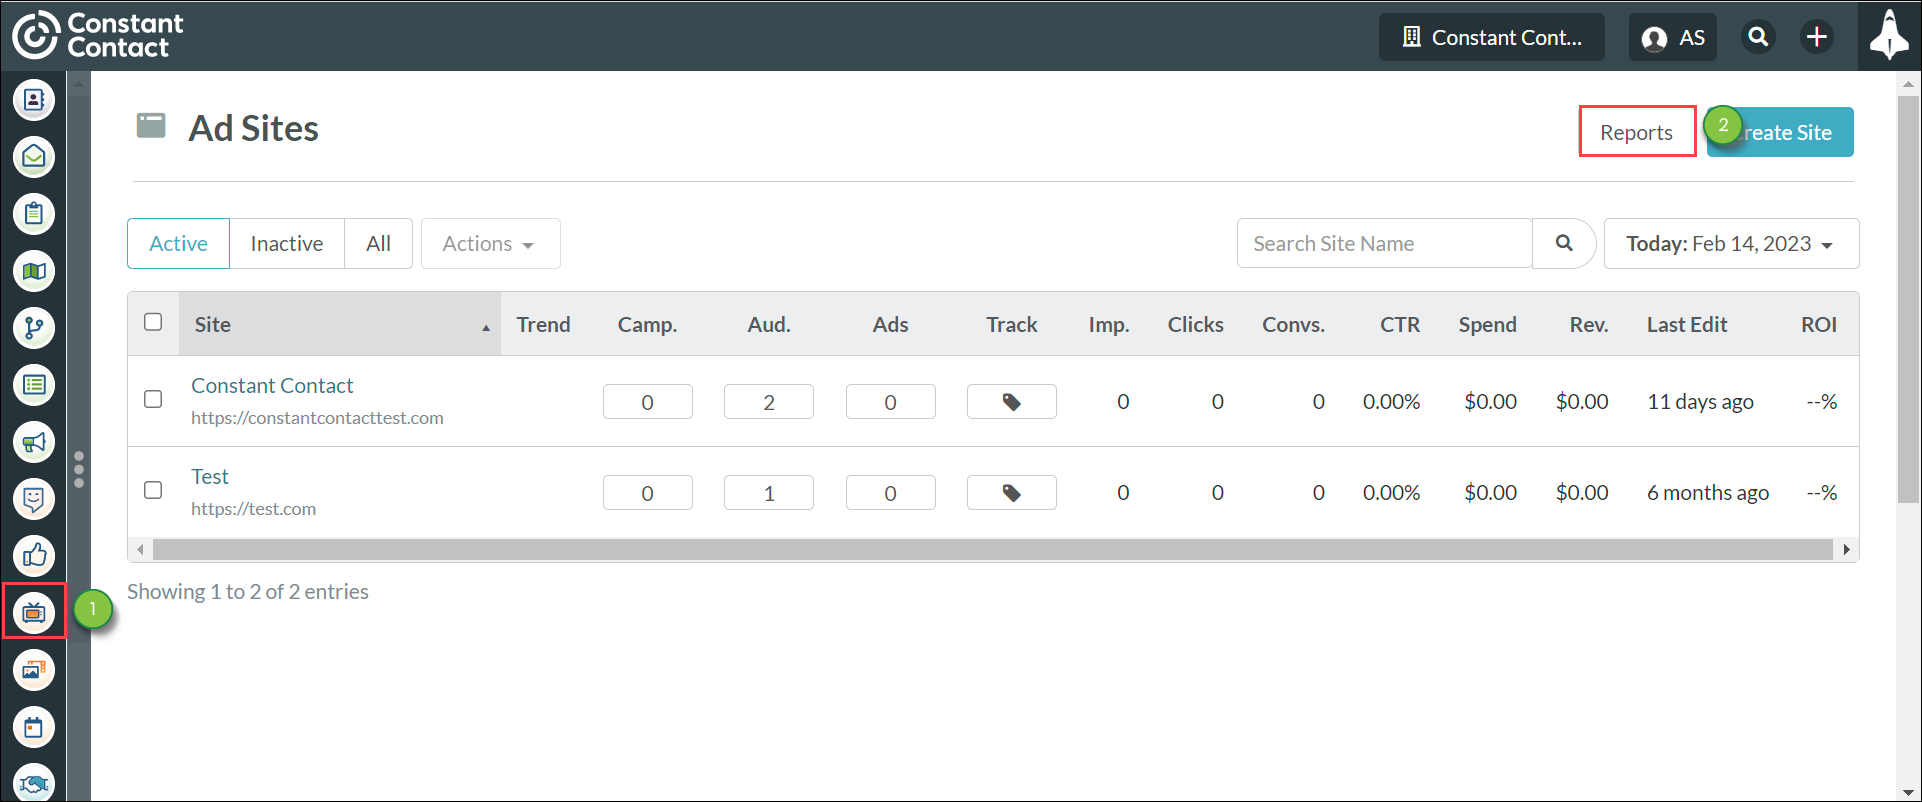The width and height of the screenshot is (1922, 802).
Task: Click the ROI column header
Action: pos(1819,324)
